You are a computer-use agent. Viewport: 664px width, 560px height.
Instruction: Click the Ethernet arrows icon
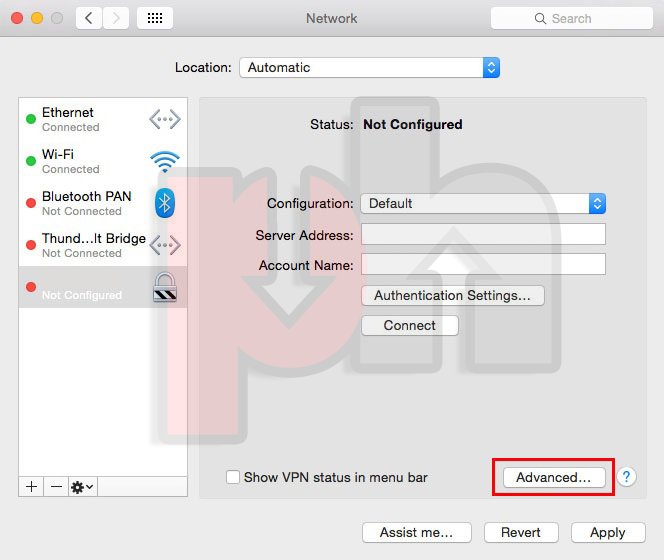pos(165,119)
